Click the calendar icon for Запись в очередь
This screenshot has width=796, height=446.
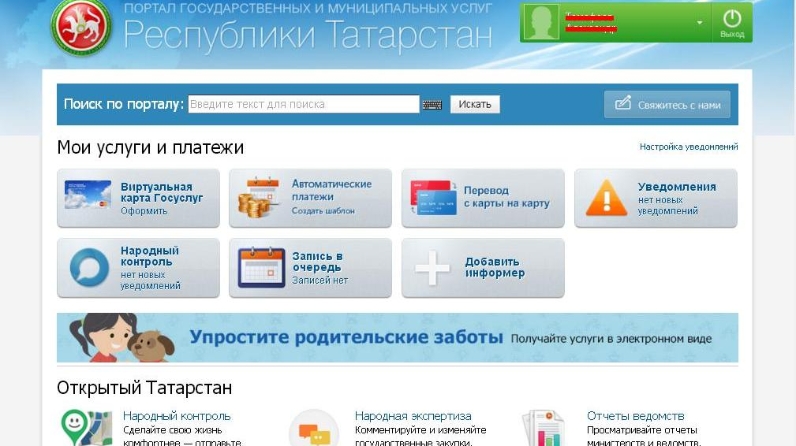coord(261,268)
